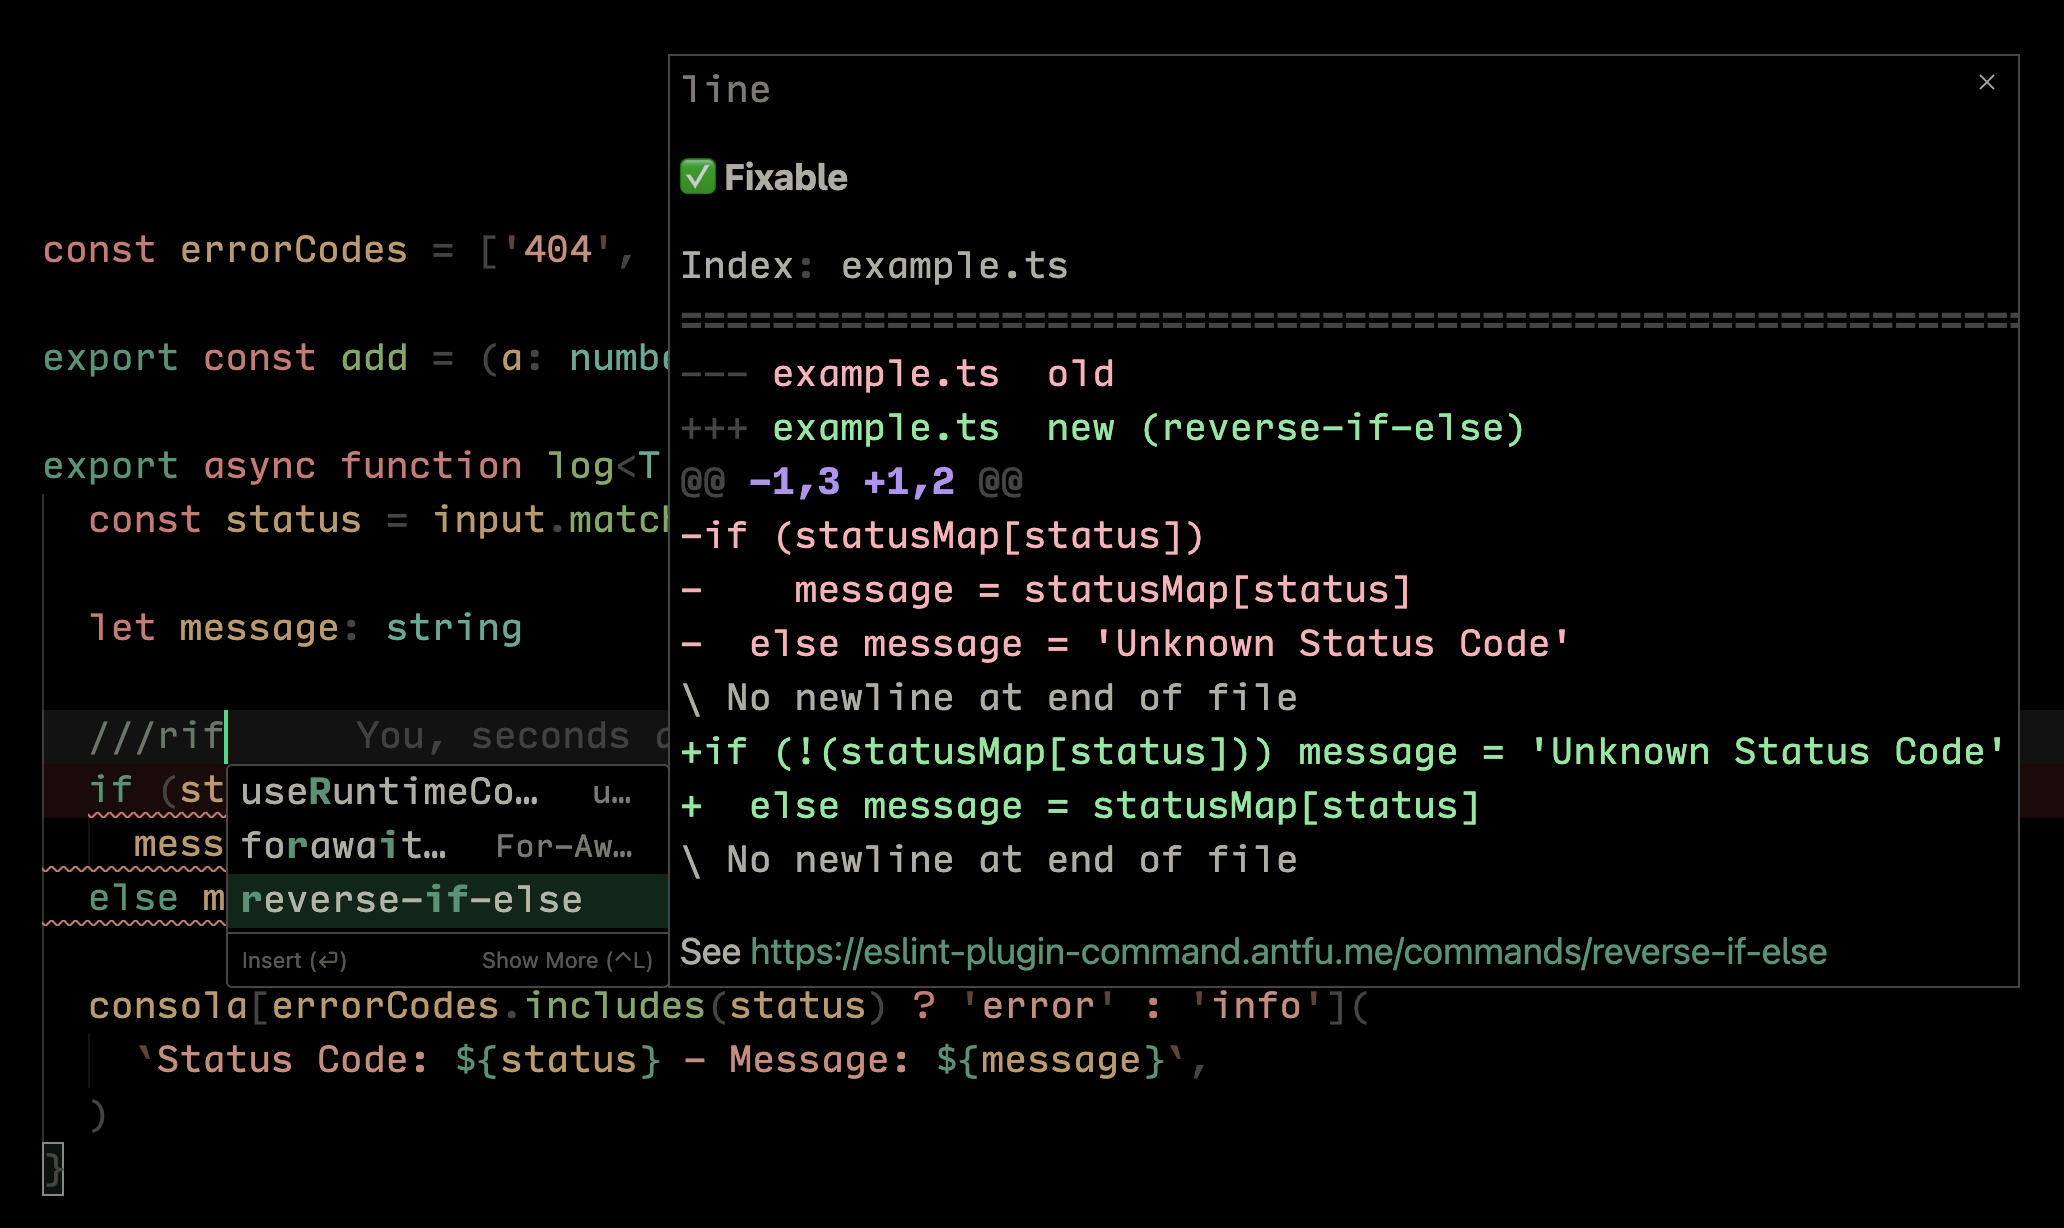This screenshot has width=2064, height=1228.
Task: Choose the useRuntimeCo… completion item
Action: click(x=390, y=792)
